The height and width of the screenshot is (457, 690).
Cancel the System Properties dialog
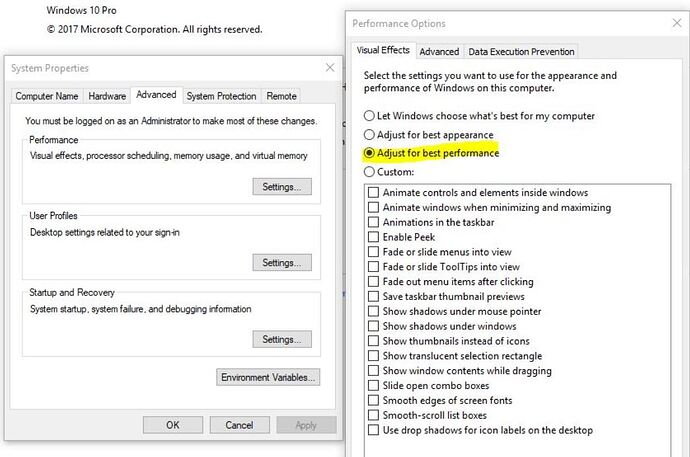point(239,425)
